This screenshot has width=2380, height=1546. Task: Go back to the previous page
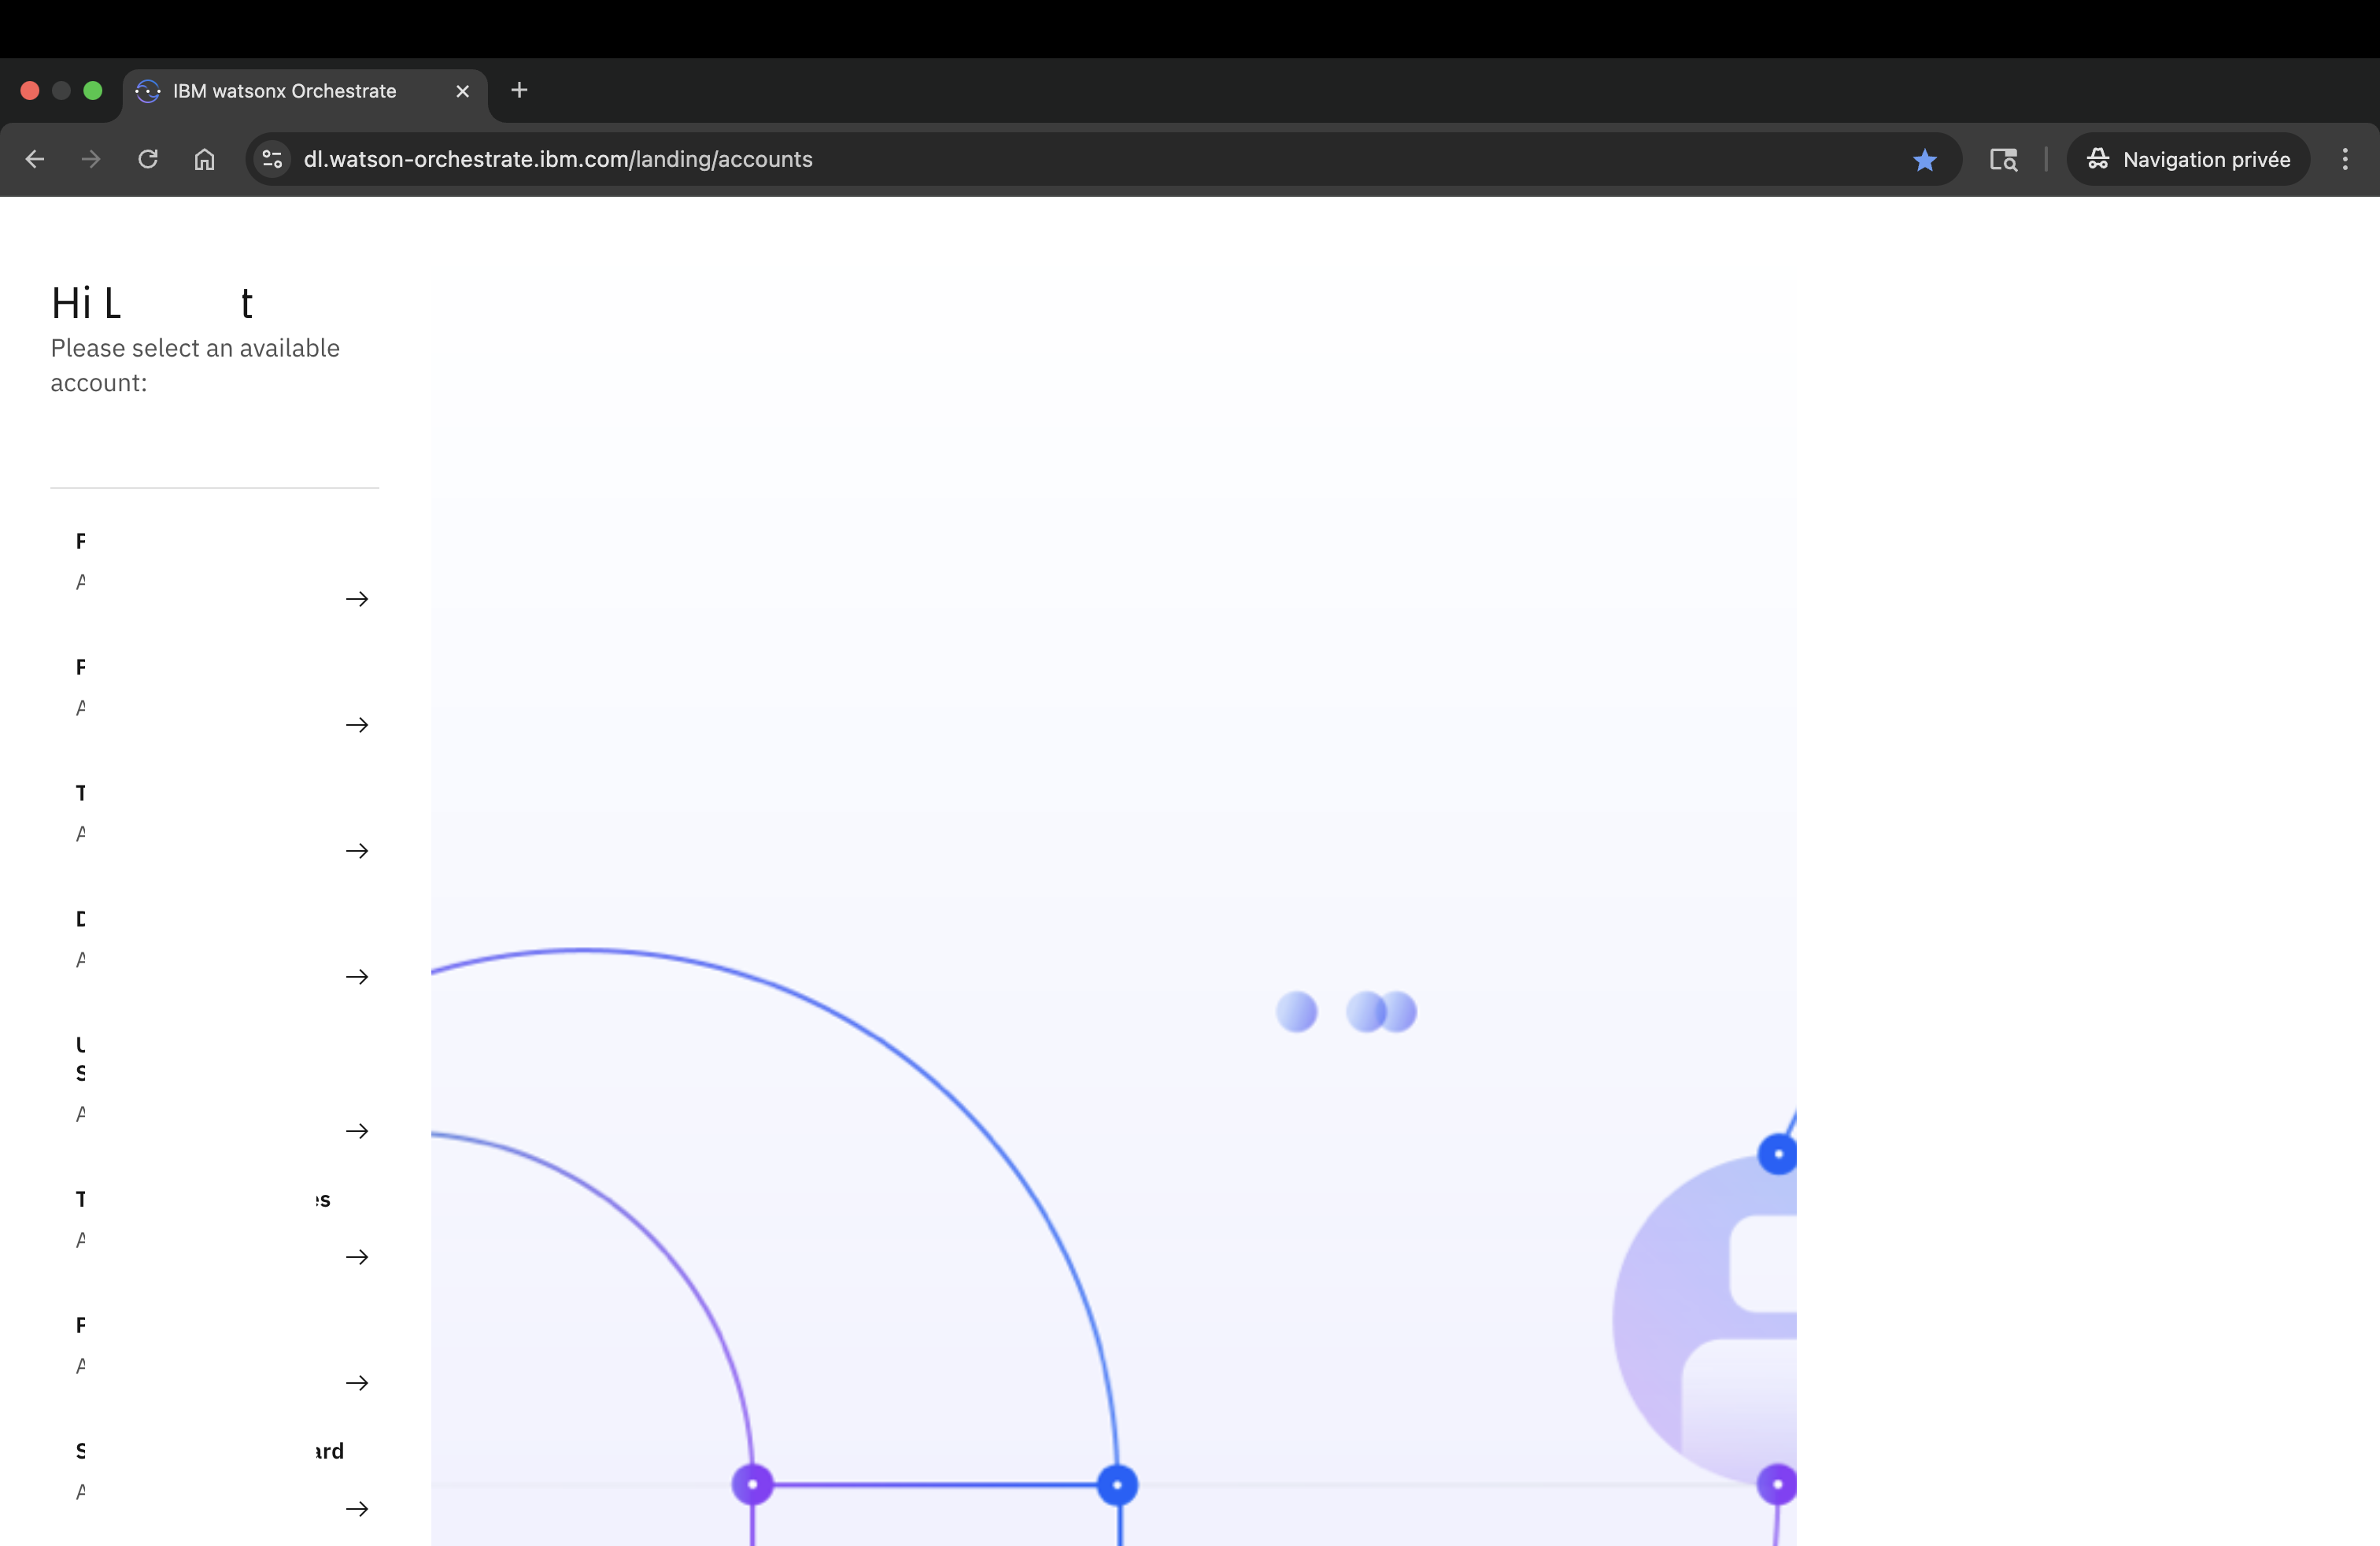[x=35, y=159]
